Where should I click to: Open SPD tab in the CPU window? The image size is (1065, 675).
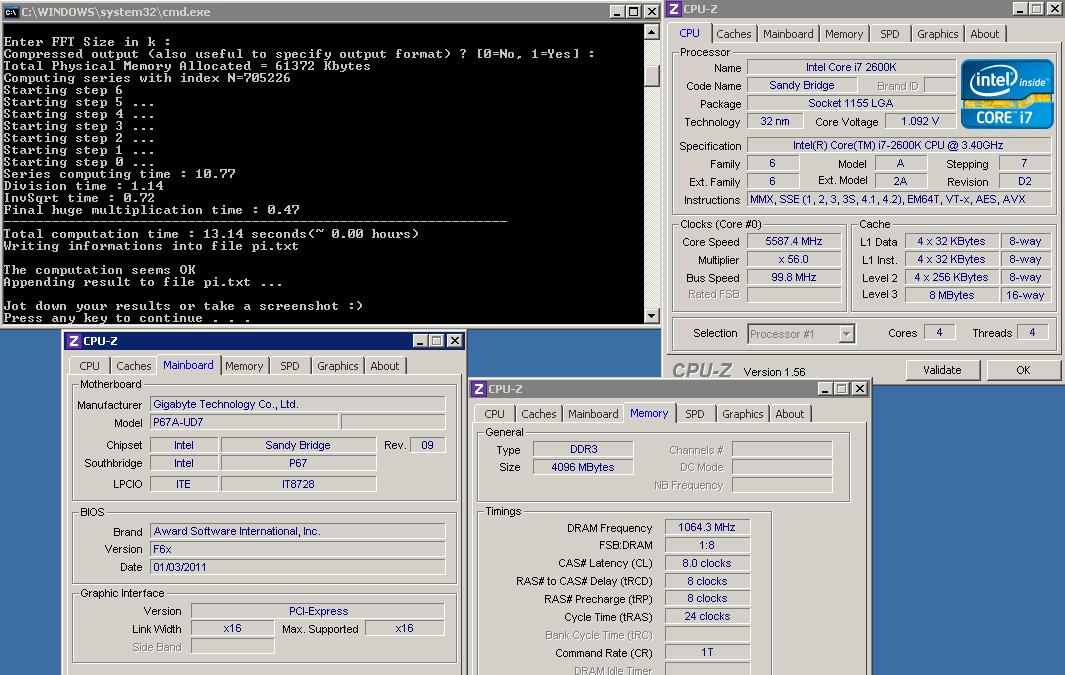click(x=889, y=34)
